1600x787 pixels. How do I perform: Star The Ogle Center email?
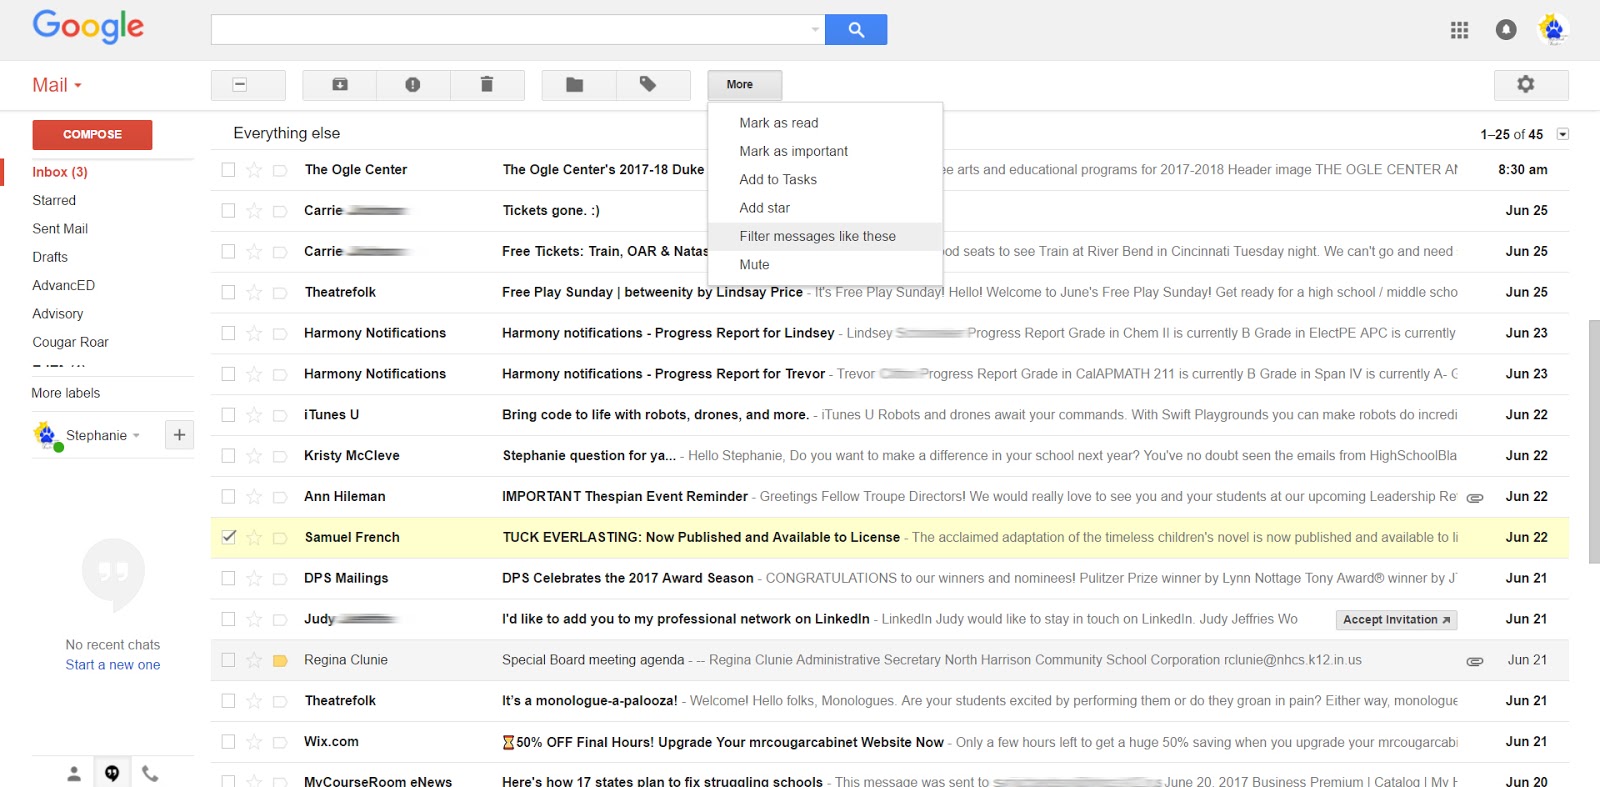click(x=254, y=170)
